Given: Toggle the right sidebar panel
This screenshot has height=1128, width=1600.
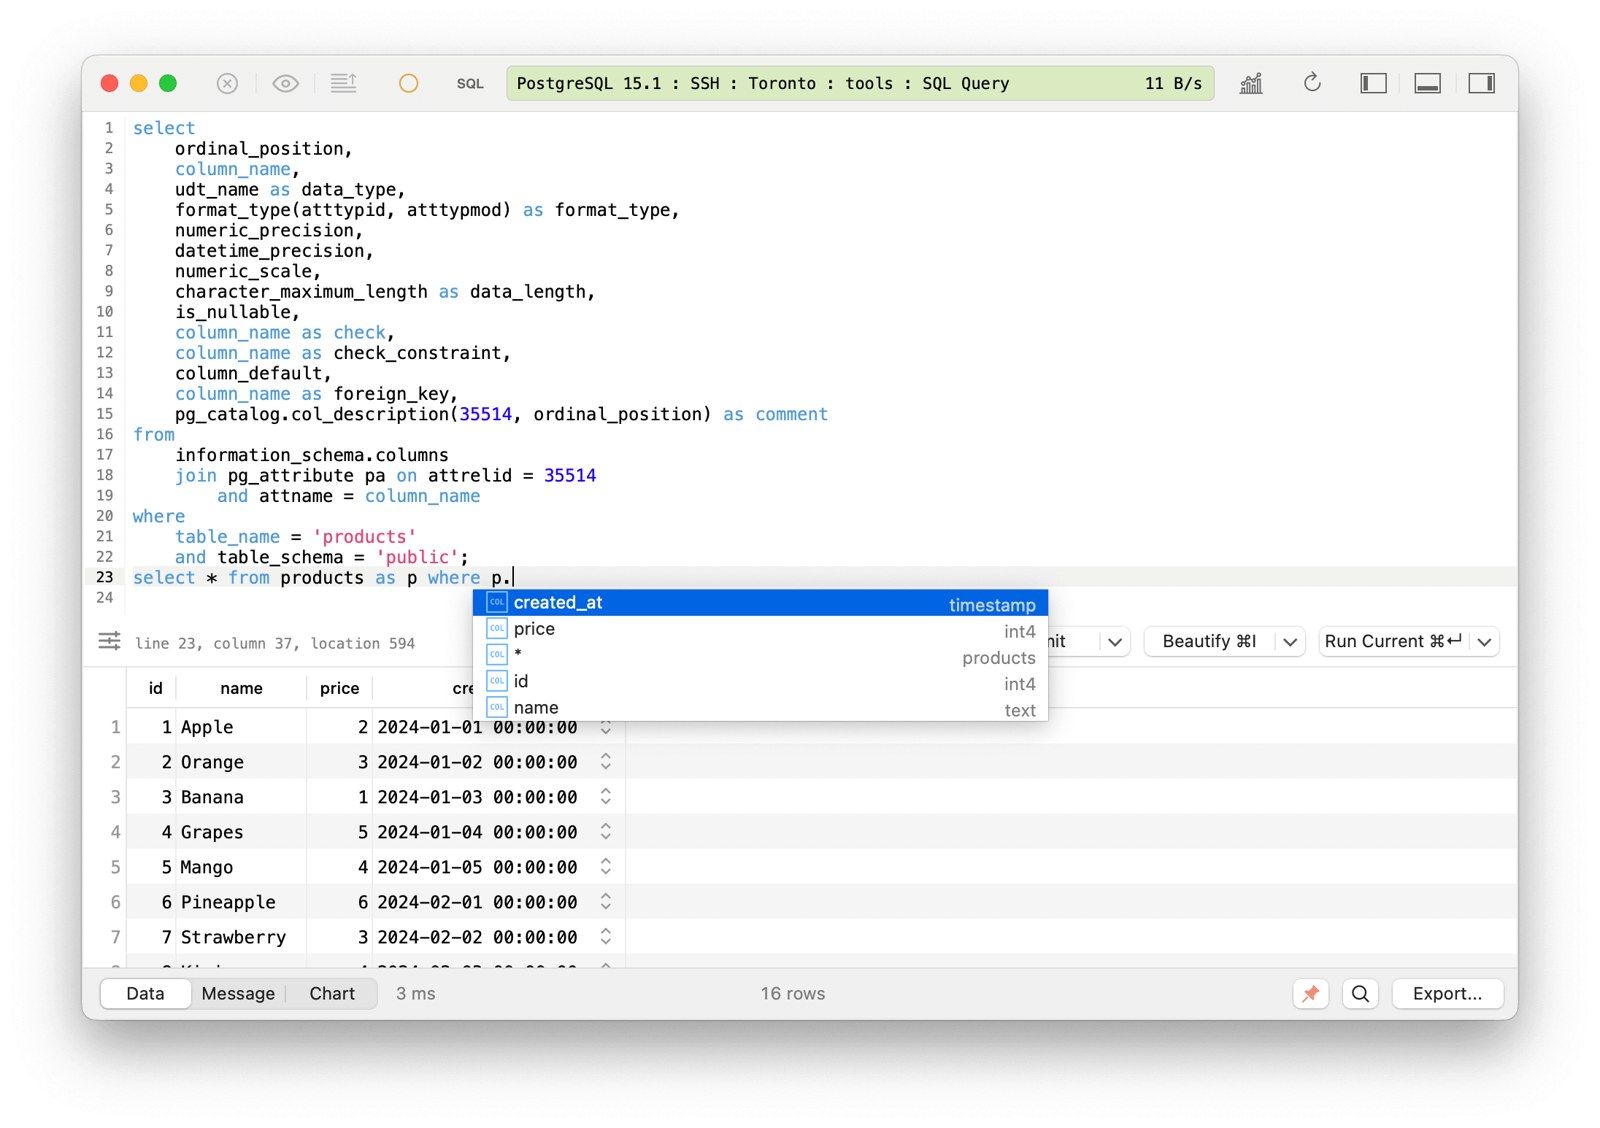Looking at the screenshot, I should coord(1481,84).
